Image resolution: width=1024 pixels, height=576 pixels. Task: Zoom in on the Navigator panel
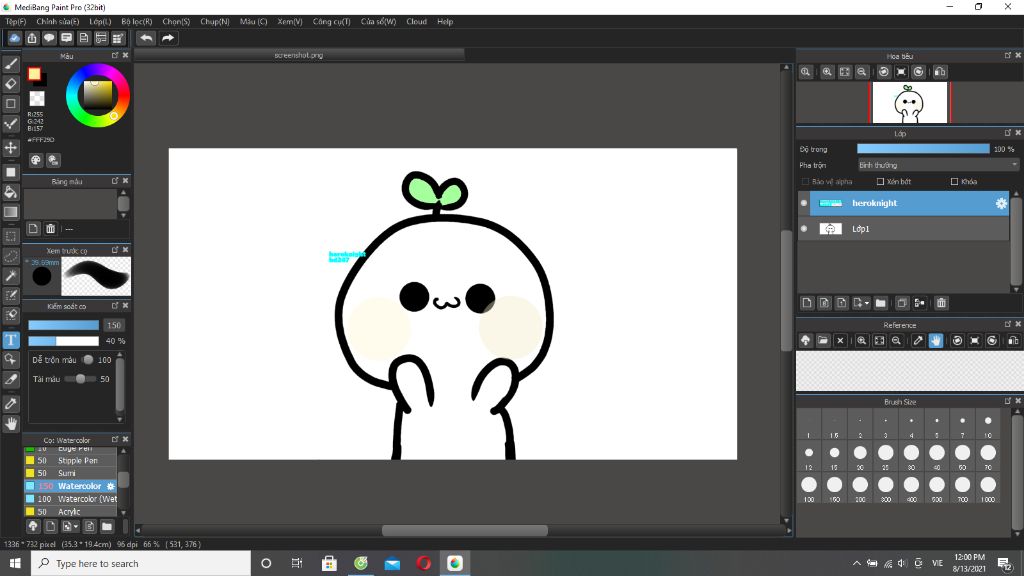[x=827, y=72]
